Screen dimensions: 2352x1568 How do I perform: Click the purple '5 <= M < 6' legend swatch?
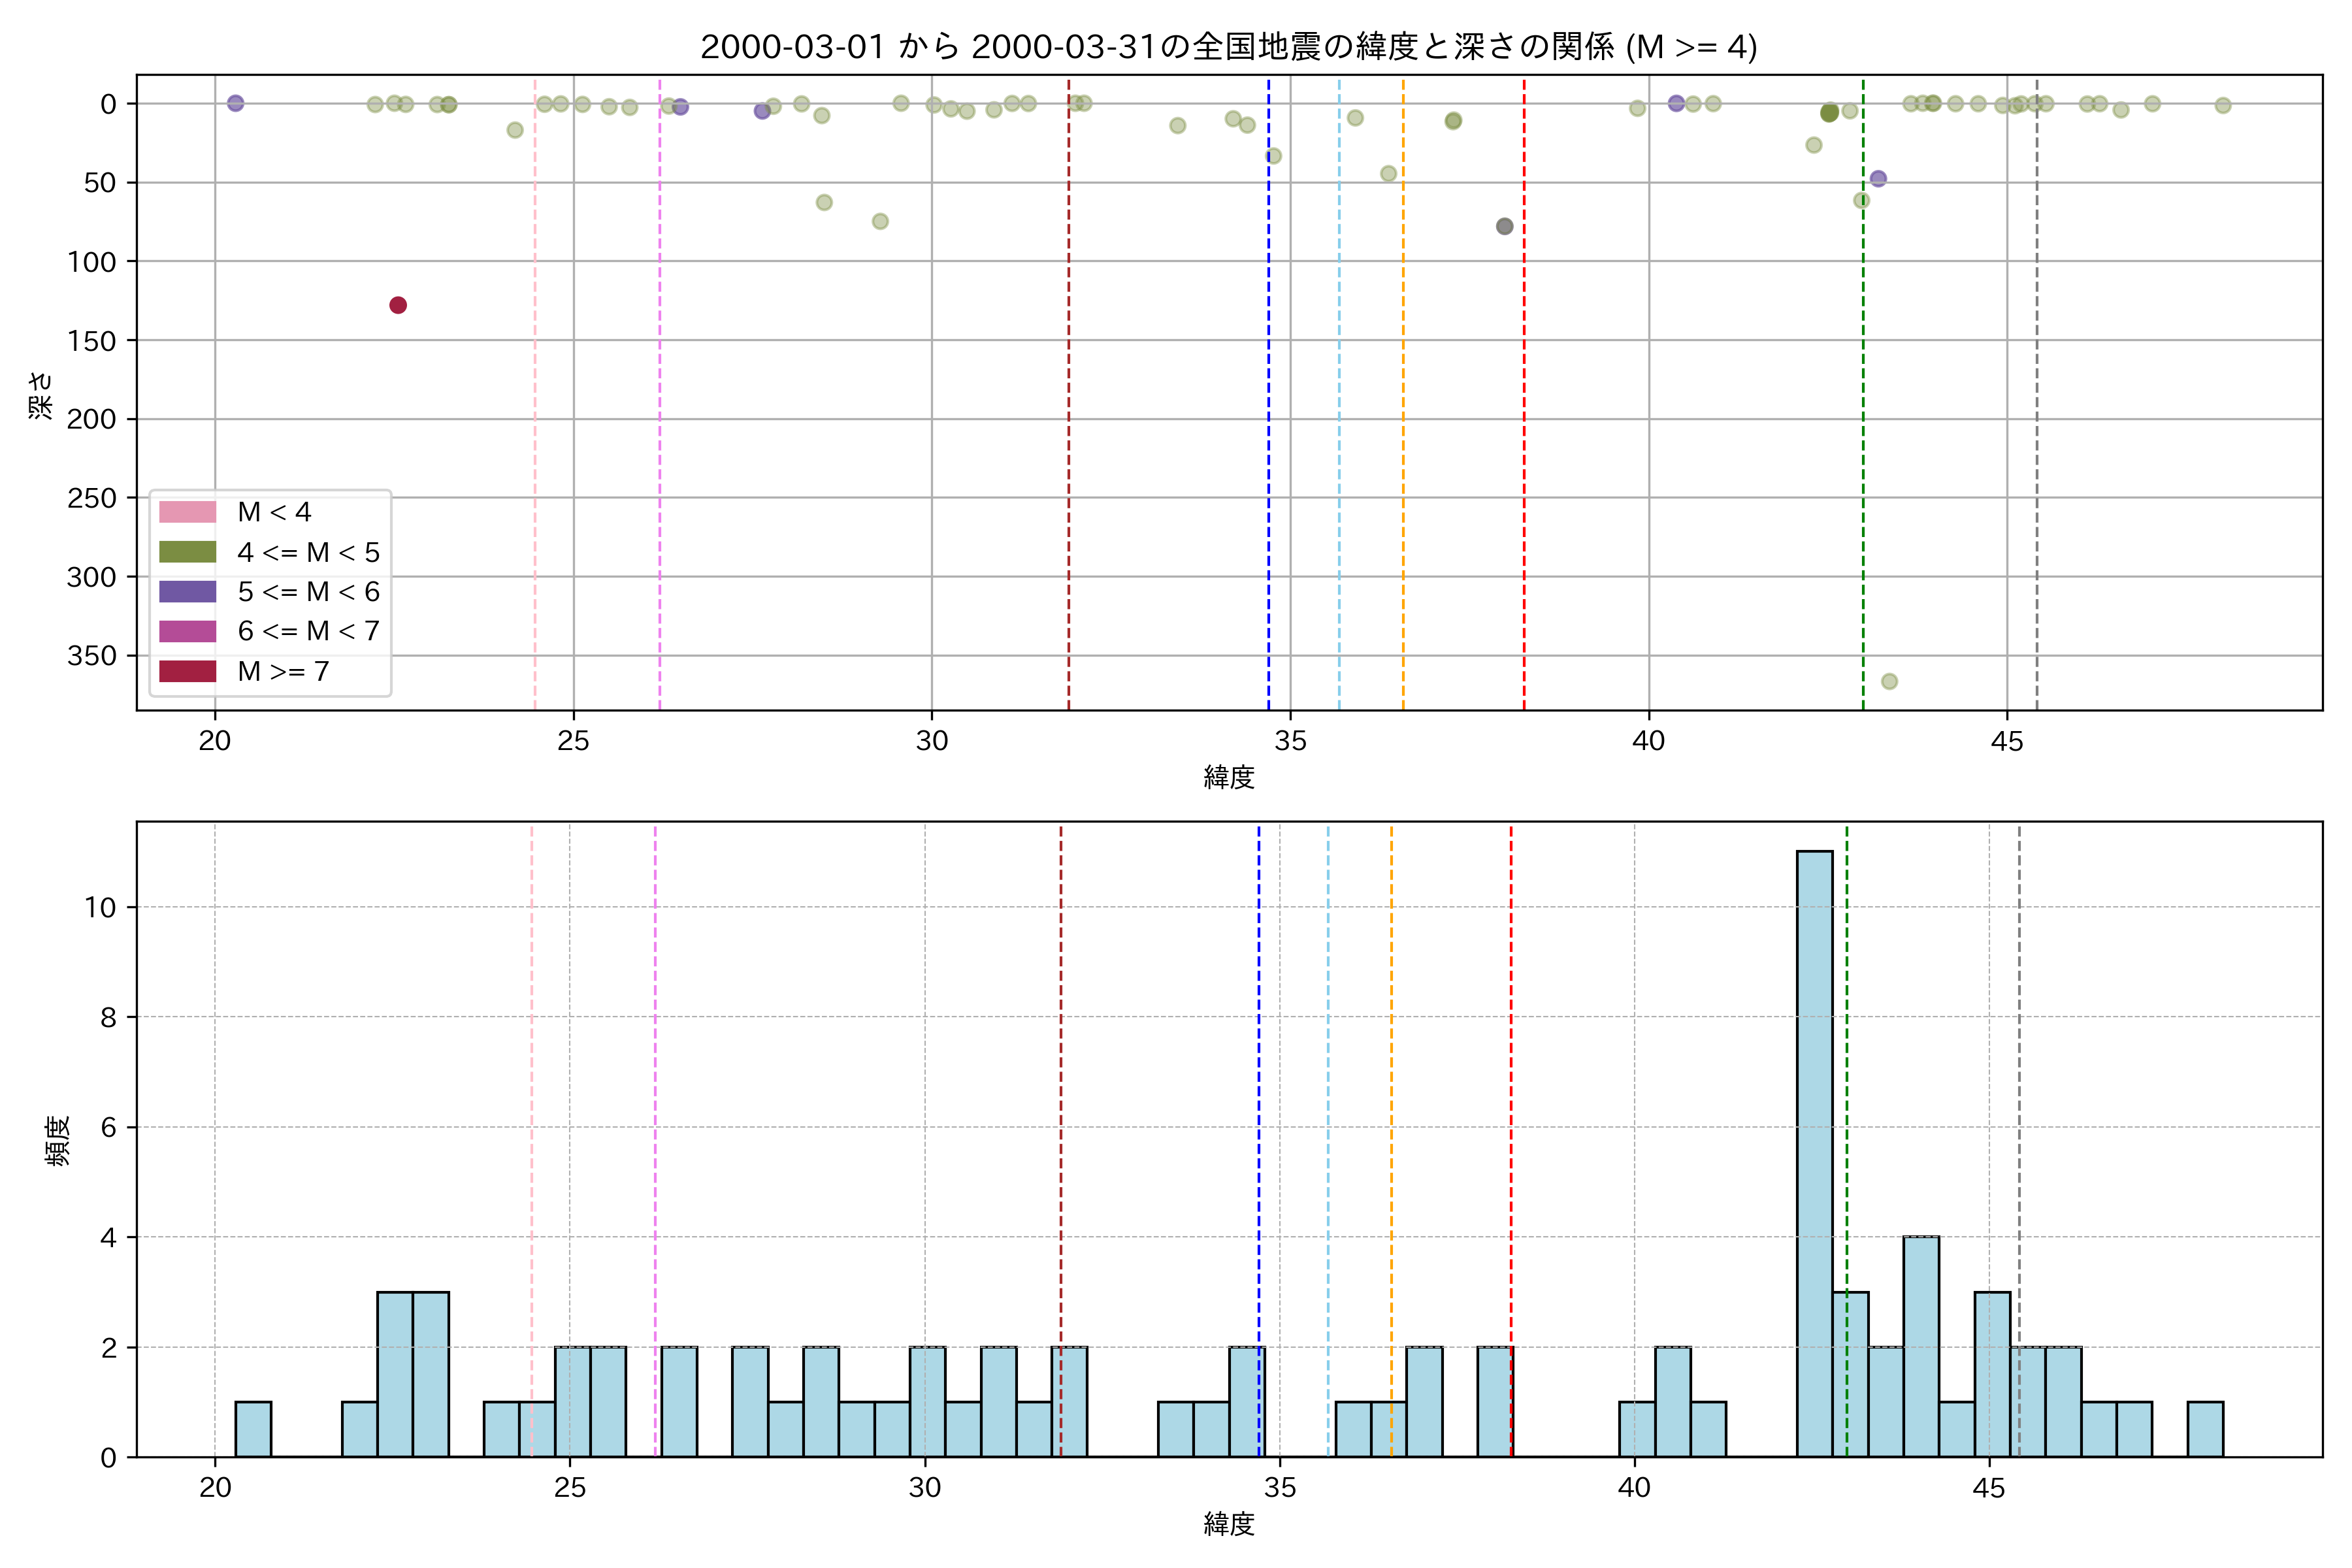(x=187, y=592)
